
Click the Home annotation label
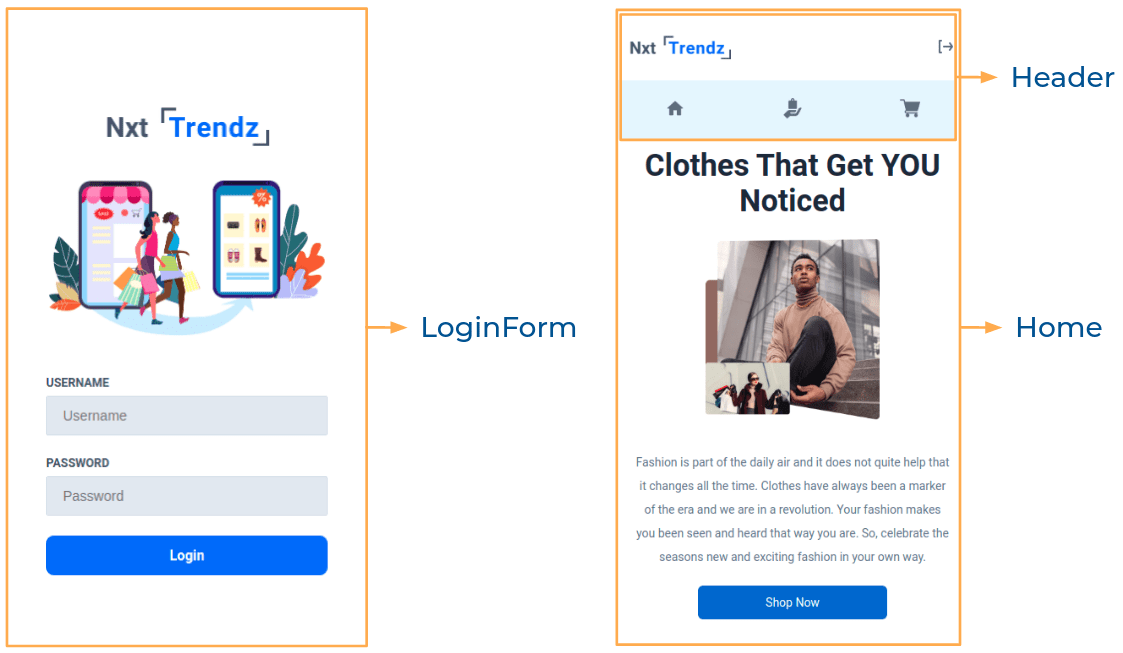pos(1059,328)
